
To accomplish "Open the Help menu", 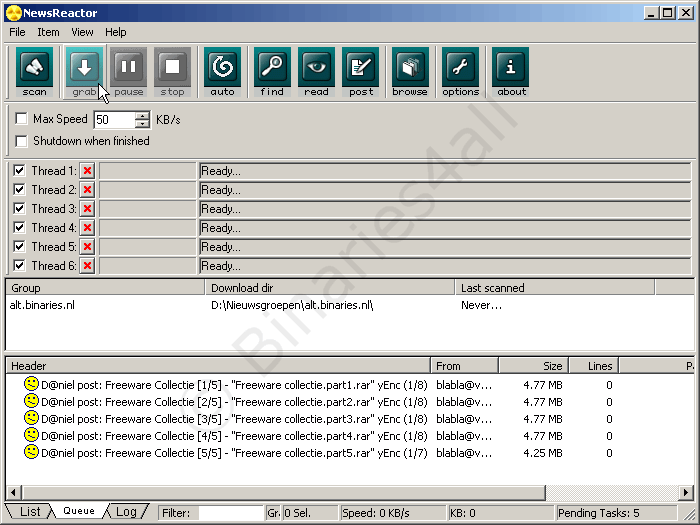I will (x=116, y=32).
